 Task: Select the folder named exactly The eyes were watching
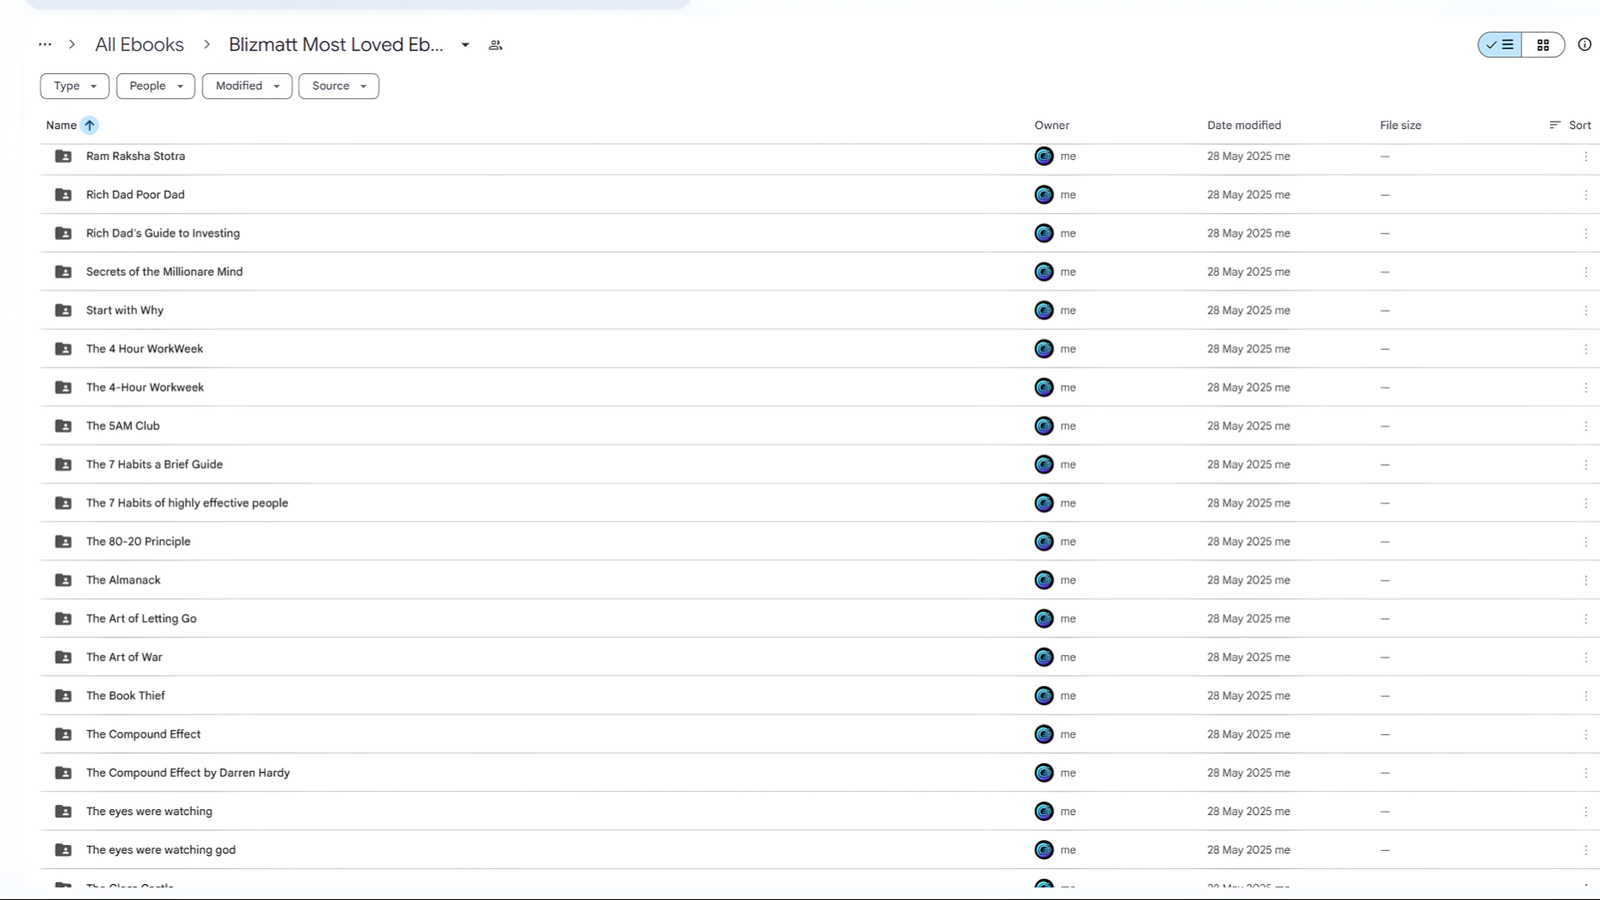tap(149, 811)
